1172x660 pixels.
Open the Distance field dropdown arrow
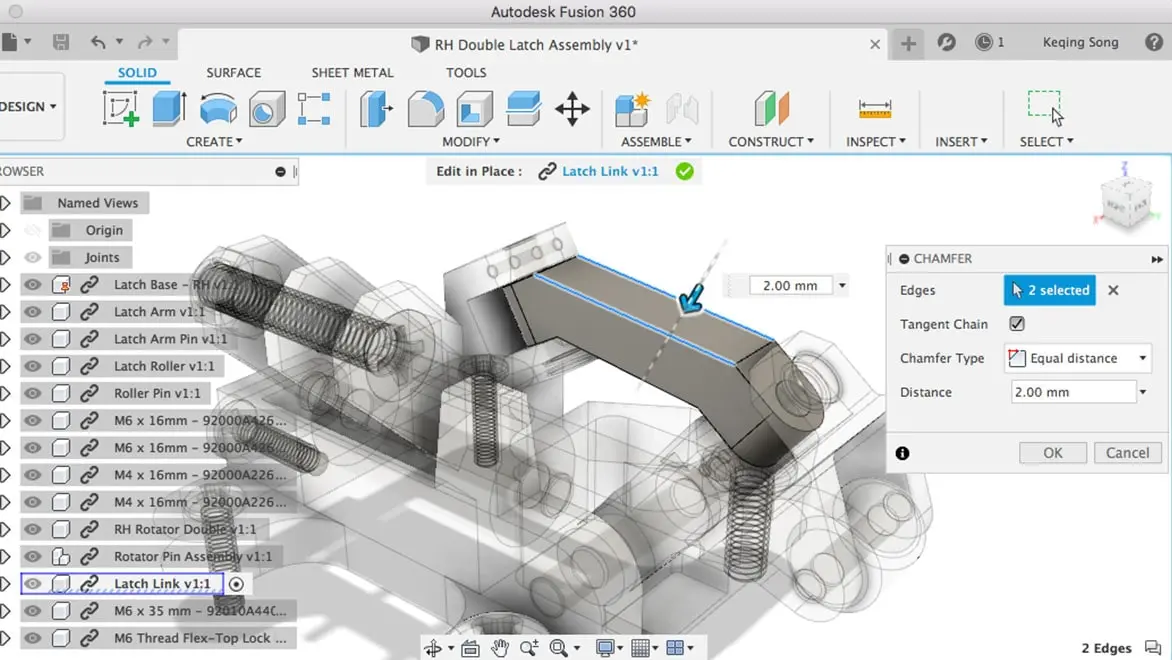pos(1143,392)
